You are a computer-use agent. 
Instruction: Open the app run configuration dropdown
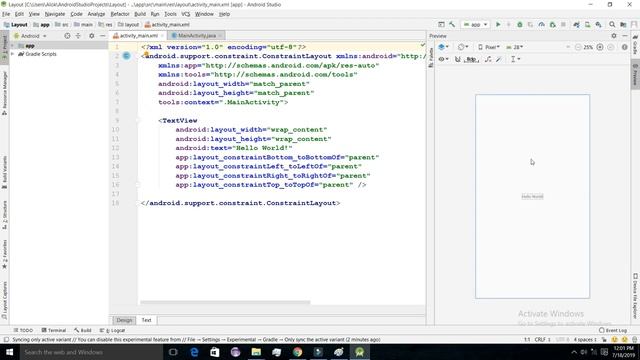pos(476,24)
